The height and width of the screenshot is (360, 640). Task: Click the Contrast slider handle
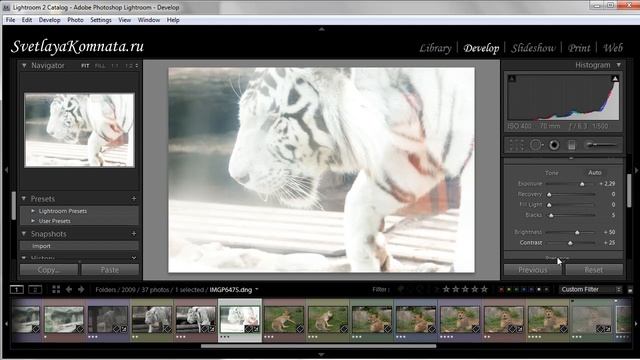click(570, 243)
